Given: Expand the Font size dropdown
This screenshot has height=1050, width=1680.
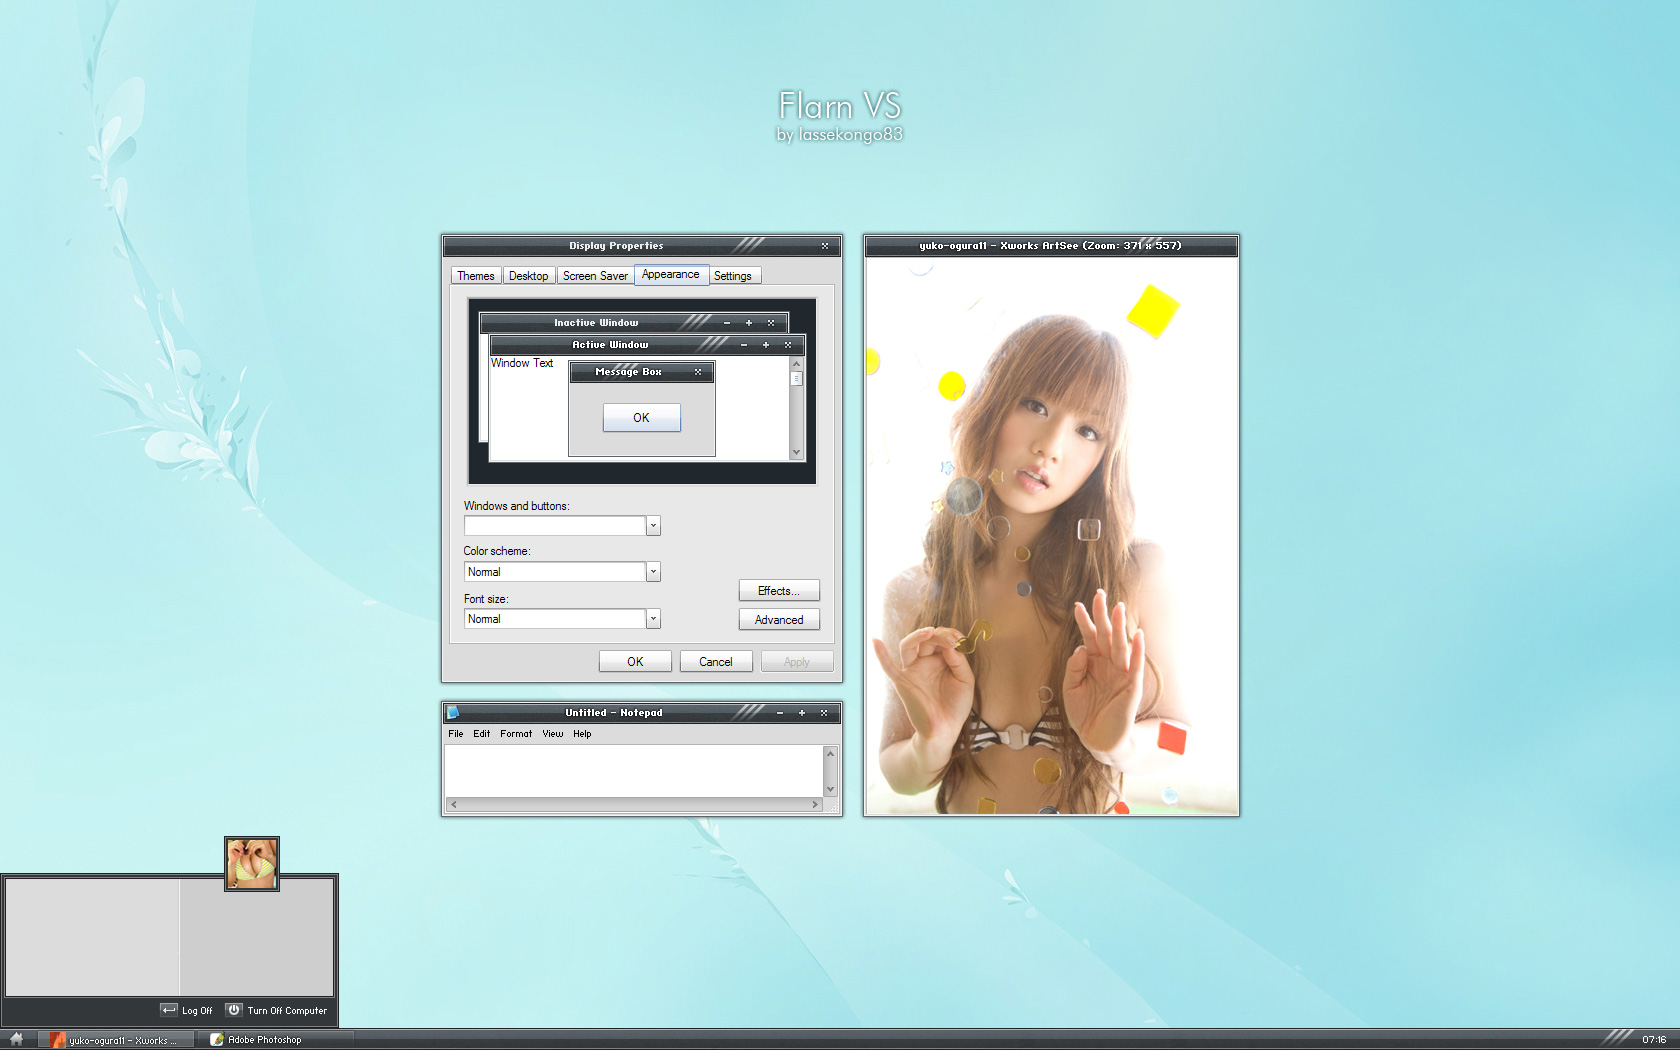Looking at the screenshot, I should [x=653, y=619].
